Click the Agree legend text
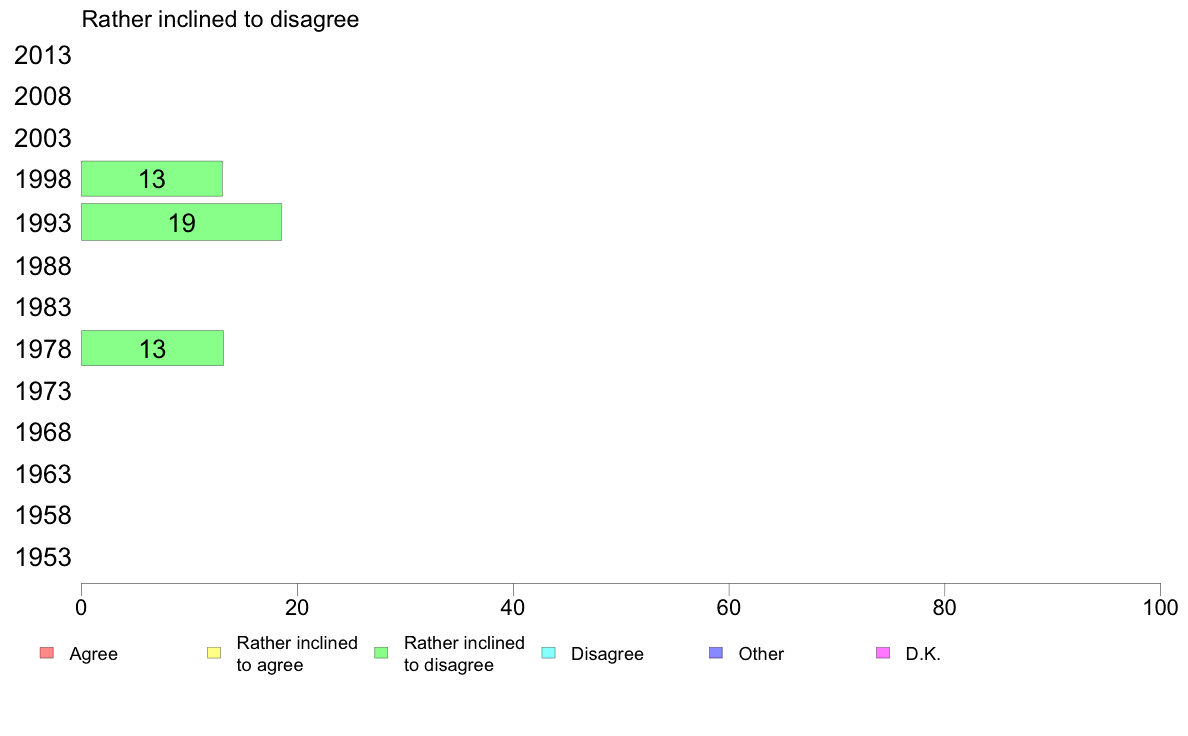The width and height of the screenshot is (1188, 736). click(x=93, y=653)
